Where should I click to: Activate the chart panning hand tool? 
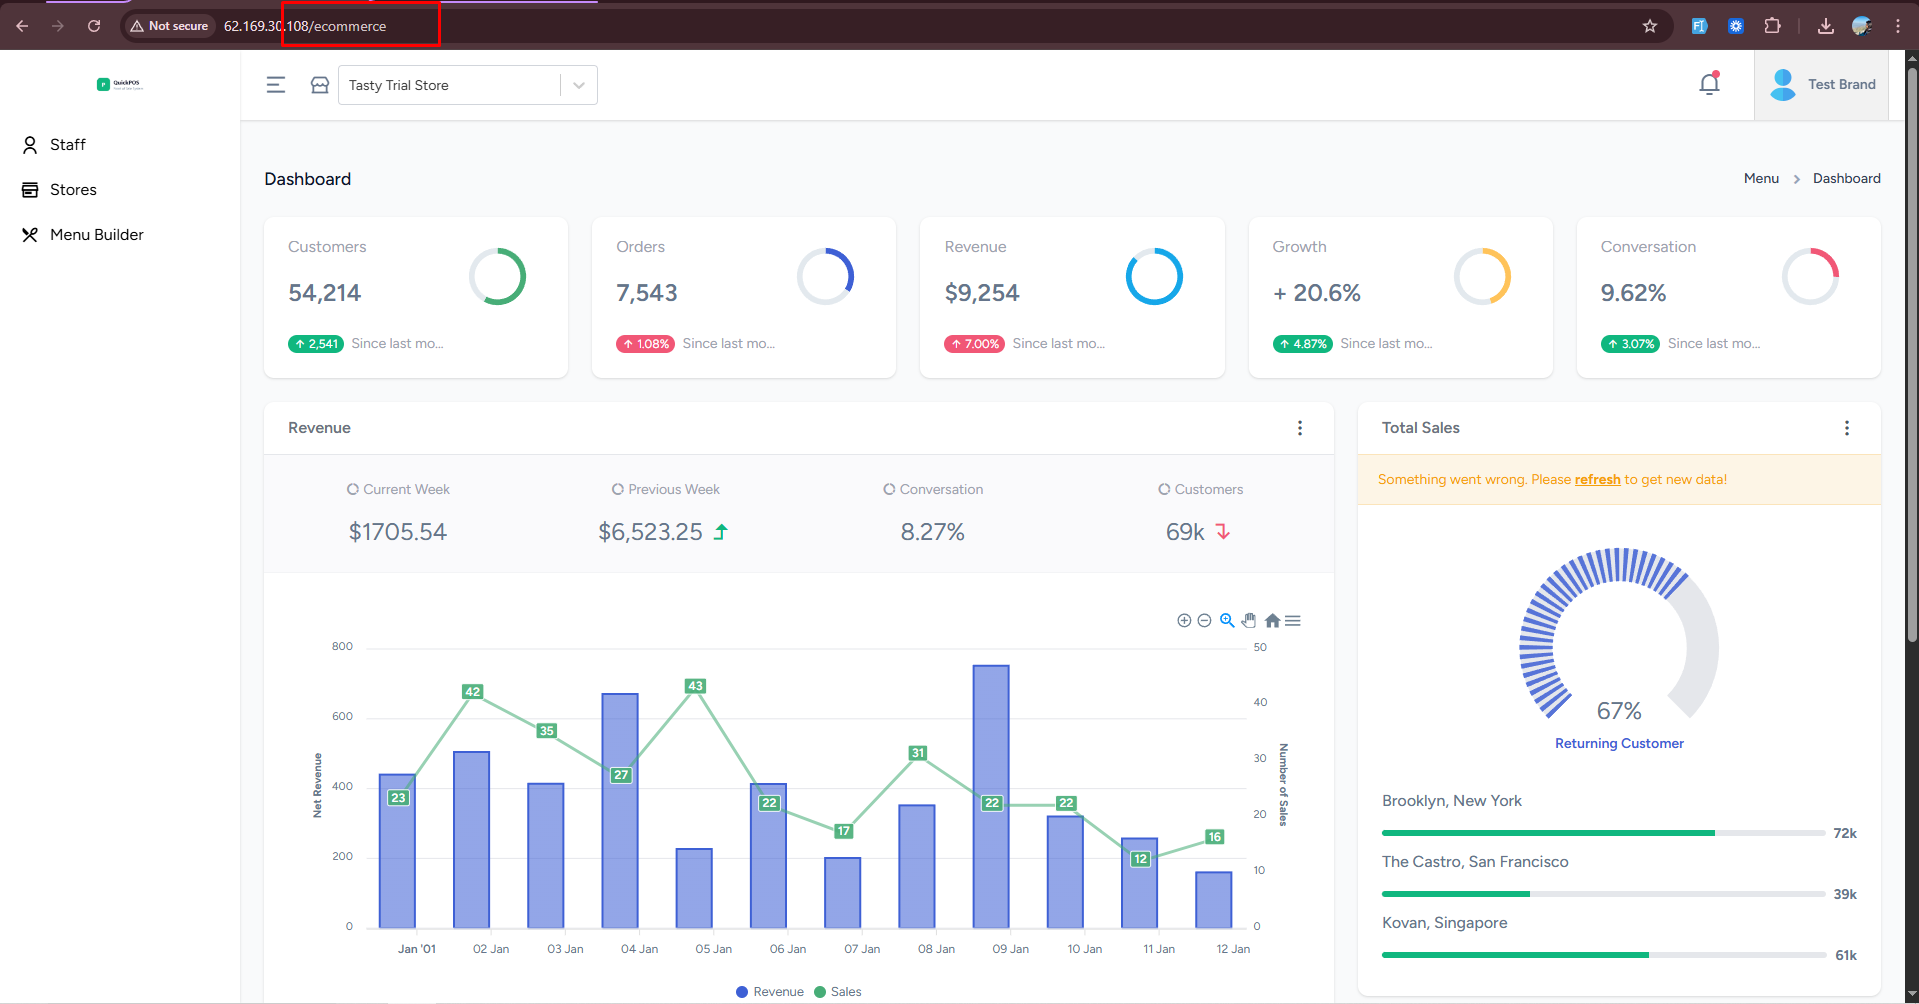(1249, 621)
